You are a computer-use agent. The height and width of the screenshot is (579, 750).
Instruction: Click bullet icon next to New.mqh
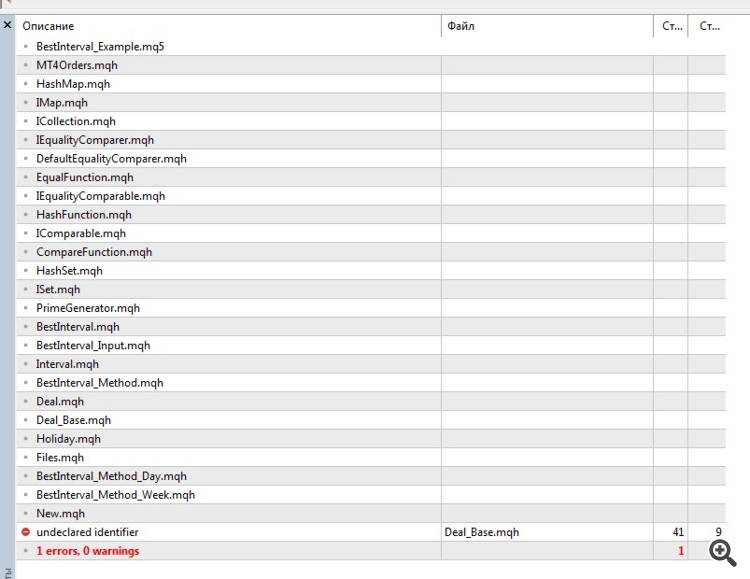26,513
